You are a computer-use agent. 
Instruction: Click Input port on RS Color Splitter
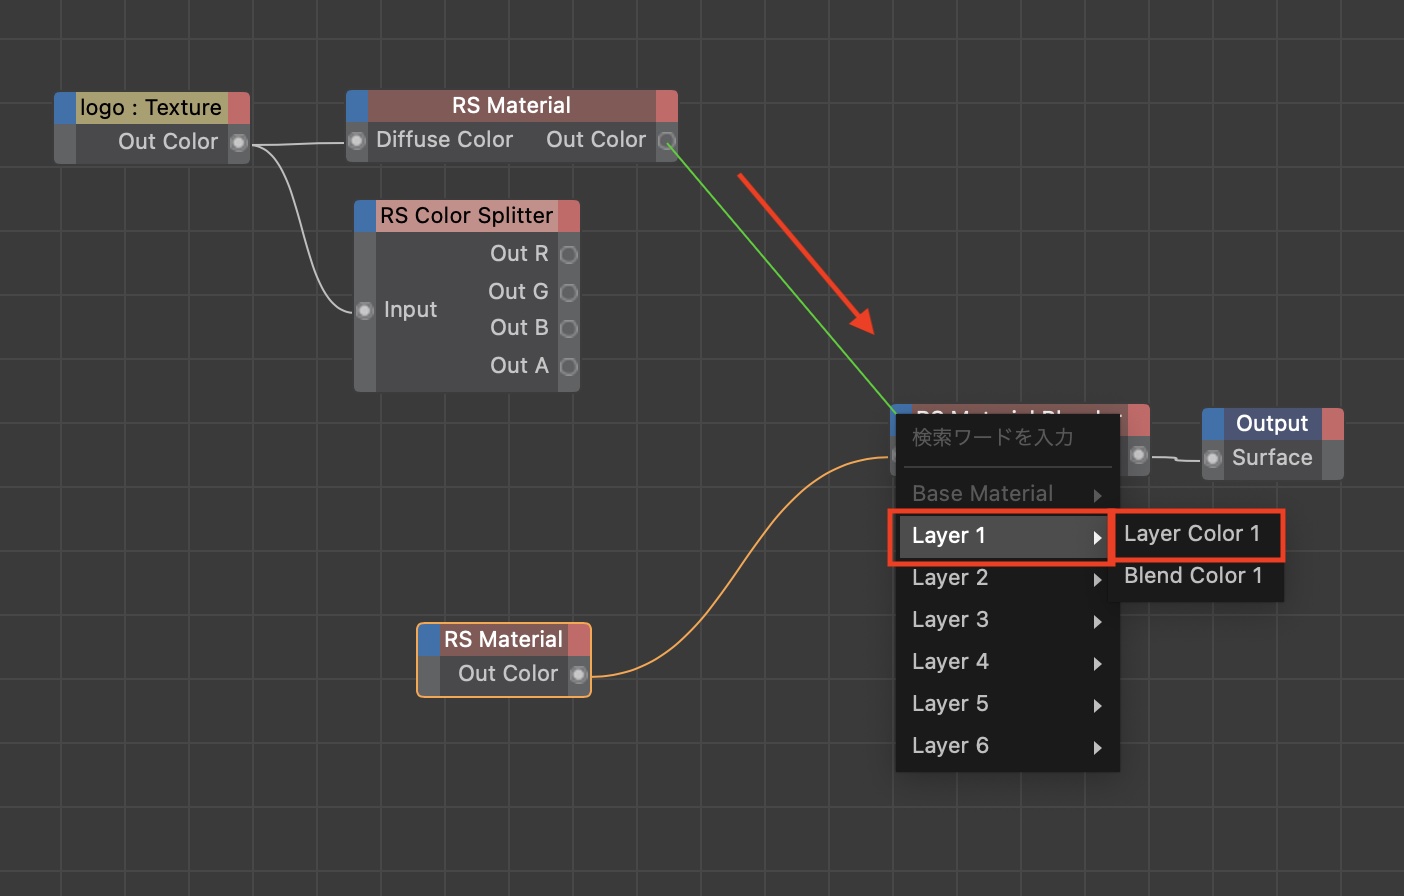(365, 311)
